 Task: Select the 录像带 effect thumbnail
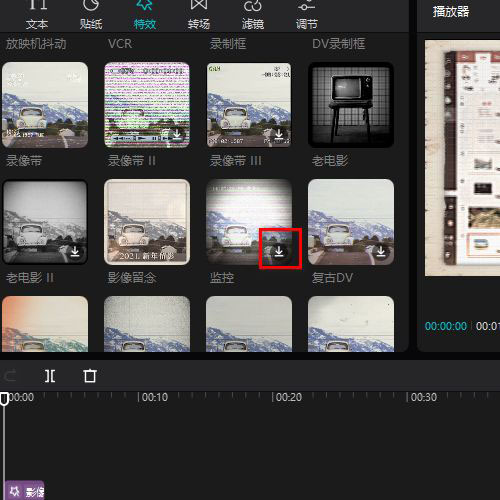pyautogui.click(x=45, y=105)
